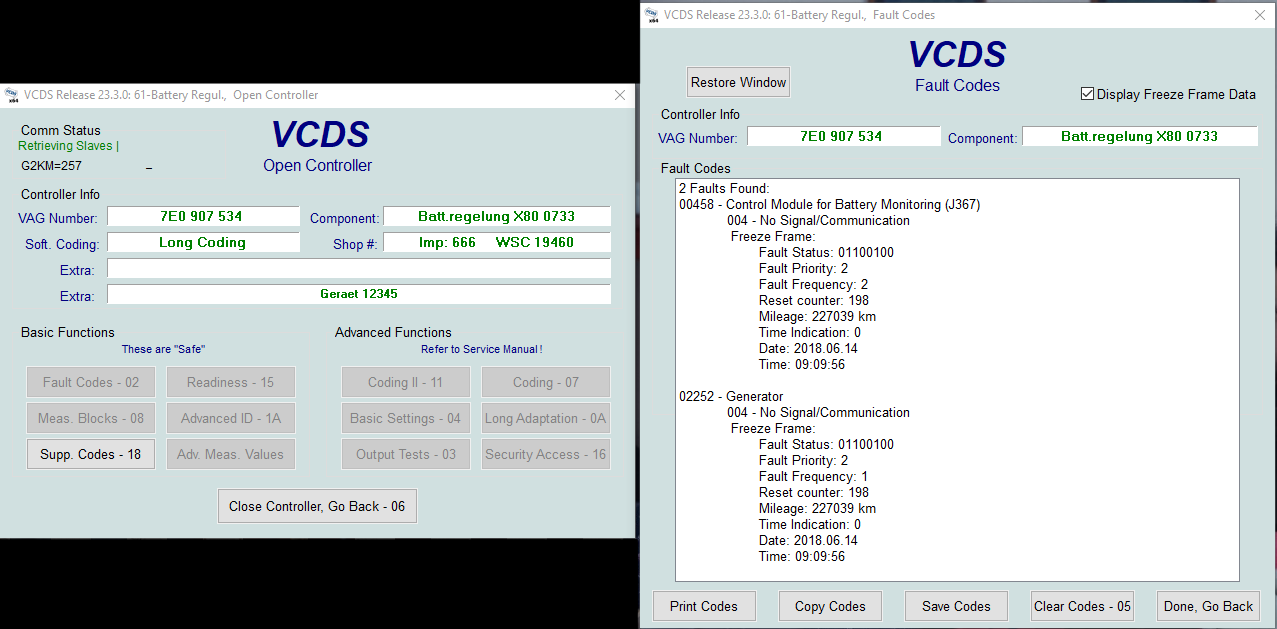The height and width of the screenshot is (629, 1277).
Task: Click Coding II - 11 button
Action: (405, 382)
